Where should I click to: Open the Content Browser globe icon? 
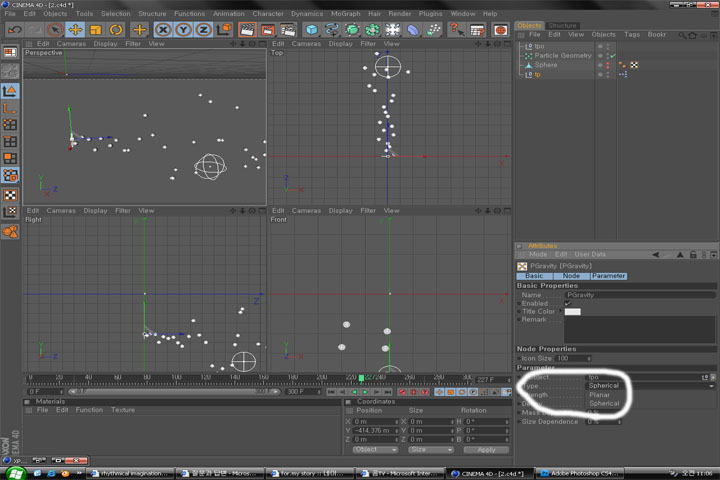(501, 30)
